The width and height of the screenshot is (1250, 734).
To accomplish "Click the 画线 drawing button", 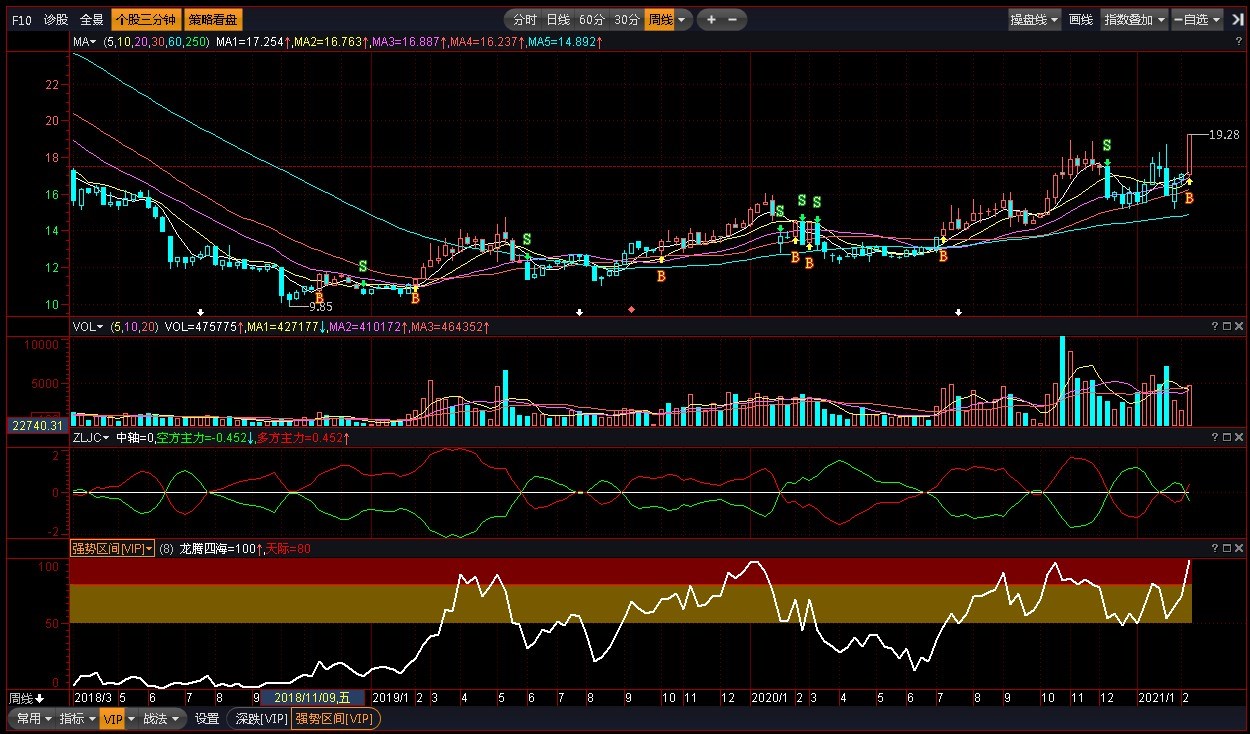I will [x=1080, y=19].
